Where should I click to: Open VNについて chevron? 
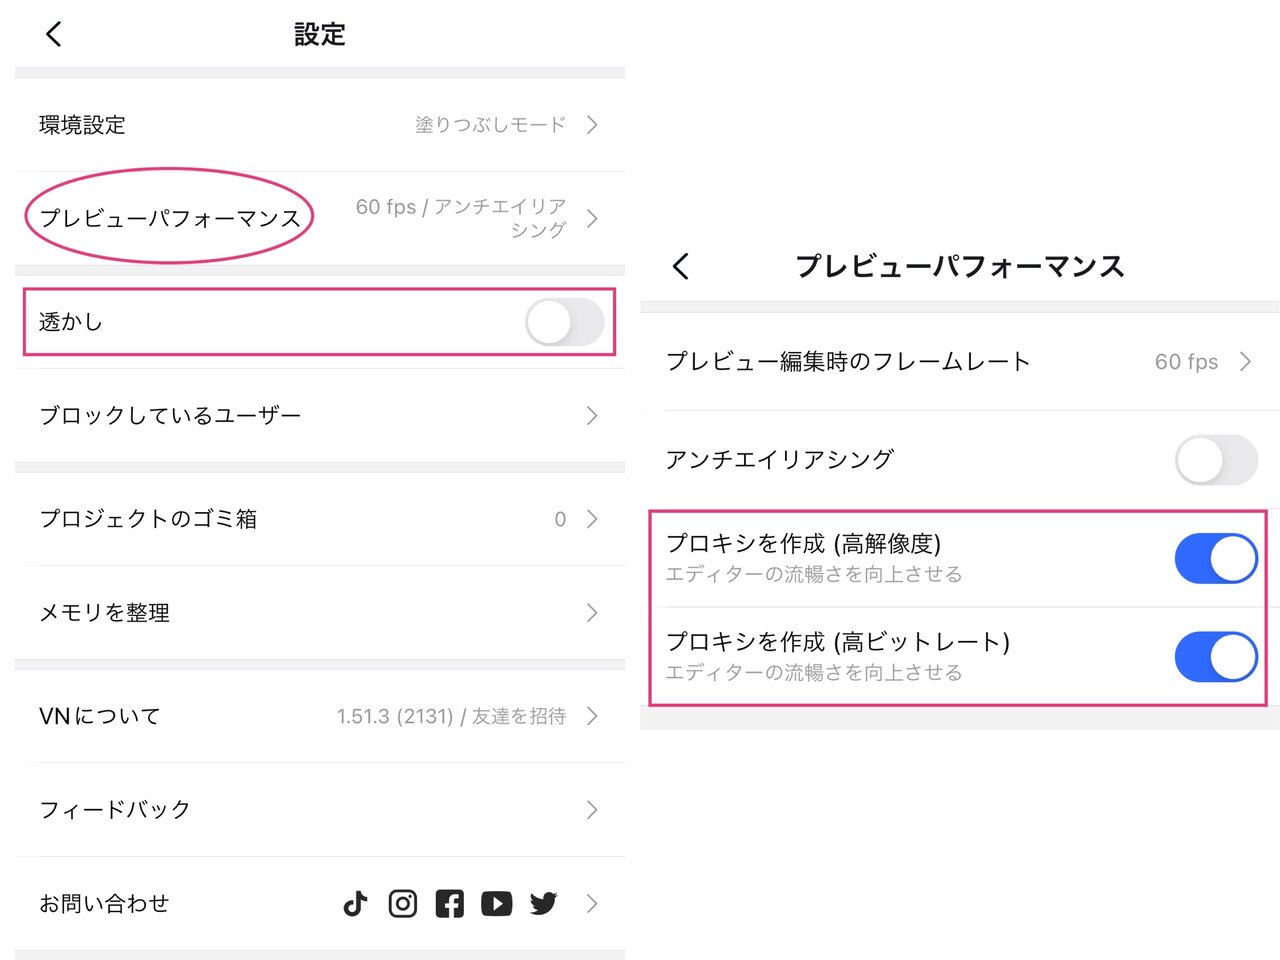click(x=592, y=716)
